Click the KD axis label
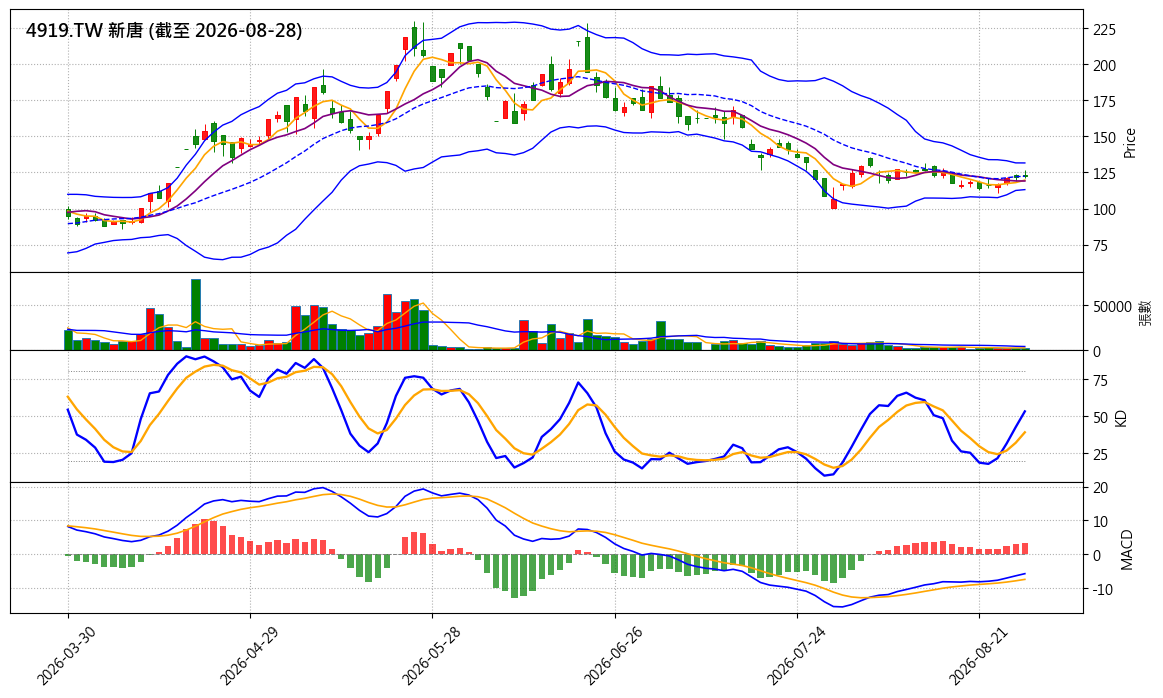 [x=1121, y=418]
